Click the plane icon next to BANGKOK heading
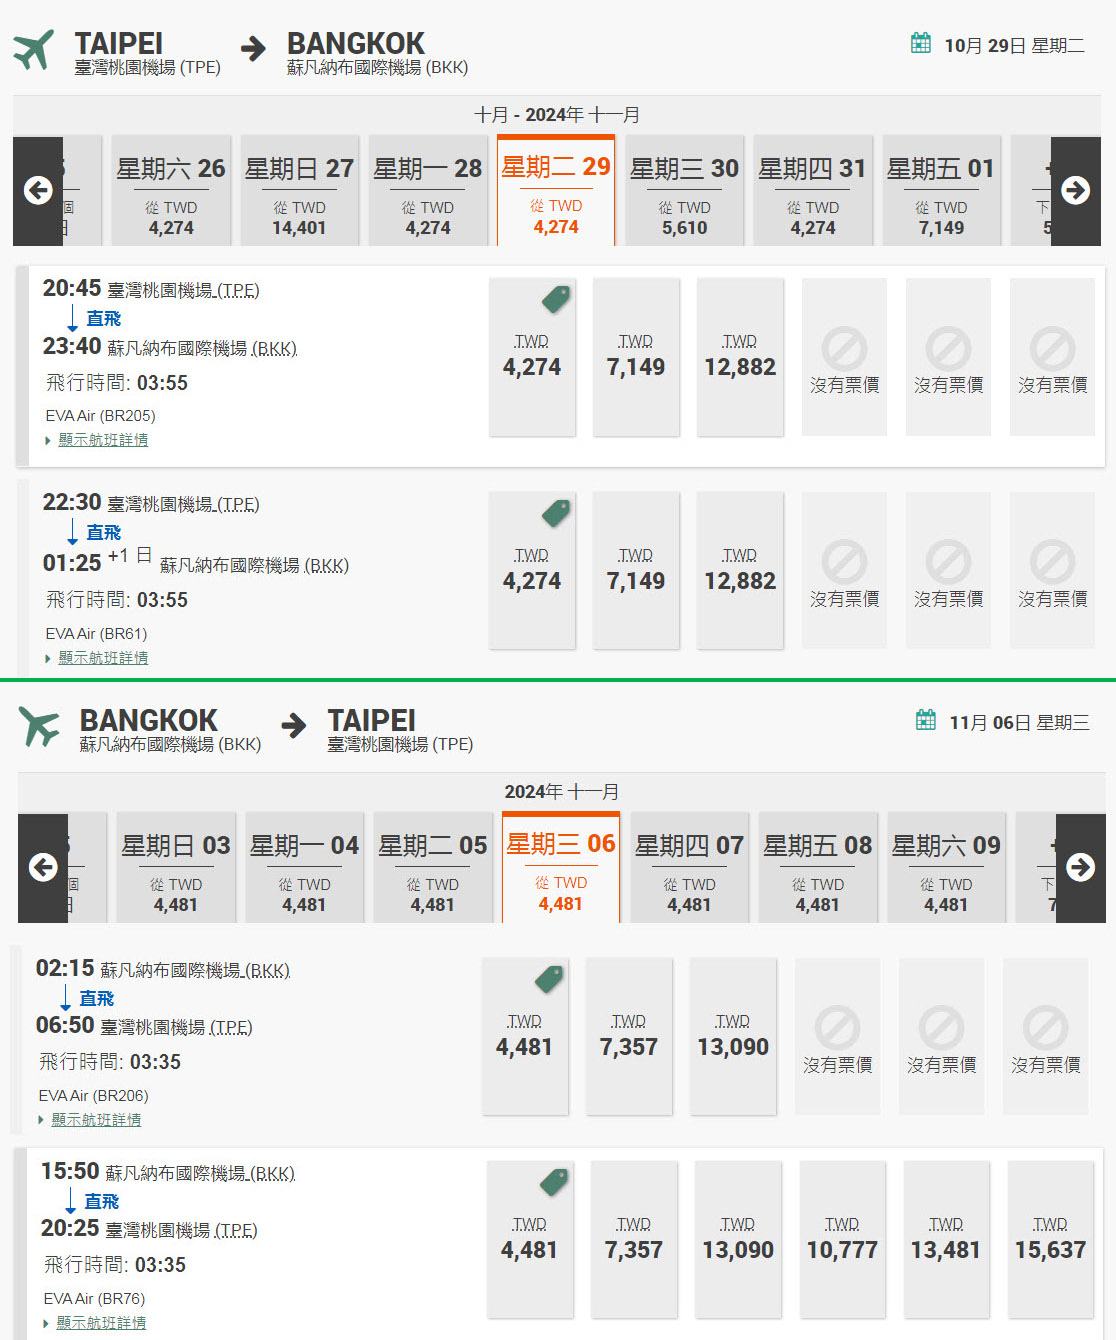Screen dimensions: 1116x1340 [x=38, y=727]
